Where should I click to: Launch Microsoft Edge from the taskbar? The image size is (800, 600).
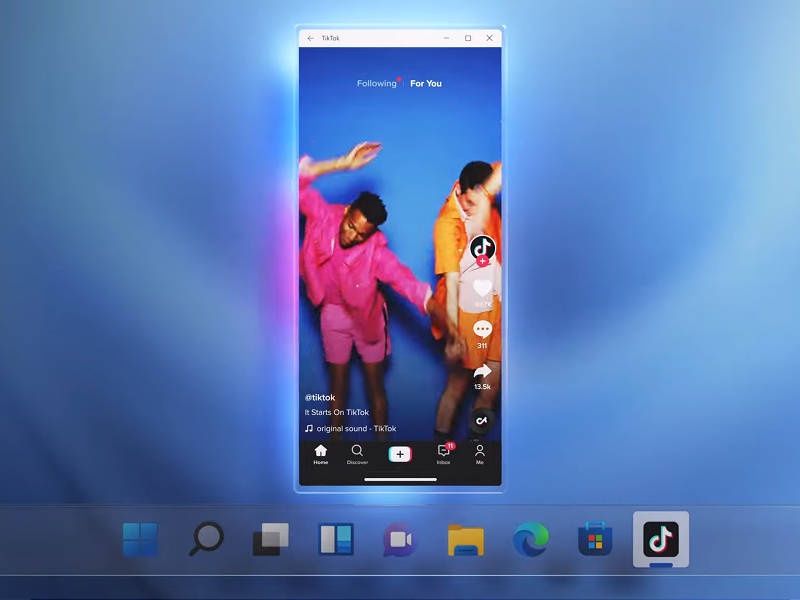(x=531, y=539)
